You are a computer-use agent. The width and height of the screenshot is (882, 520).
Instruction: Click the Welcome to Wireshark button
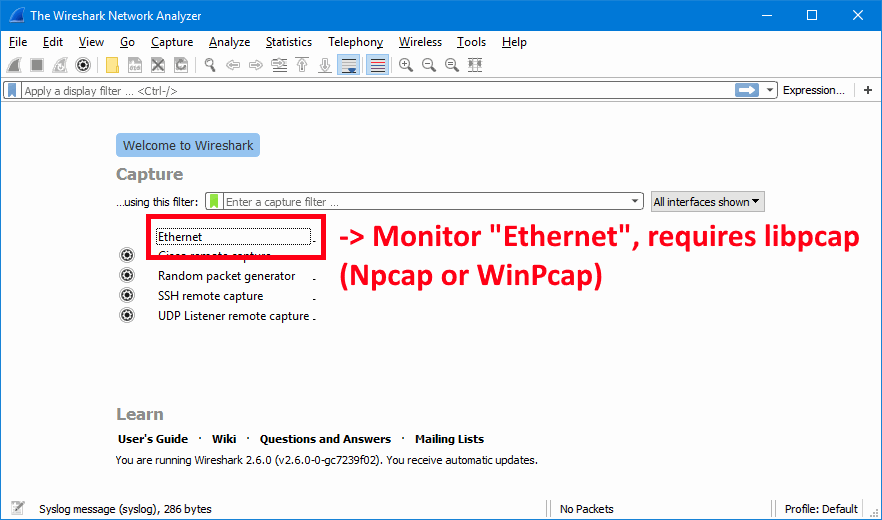(188, 145)
